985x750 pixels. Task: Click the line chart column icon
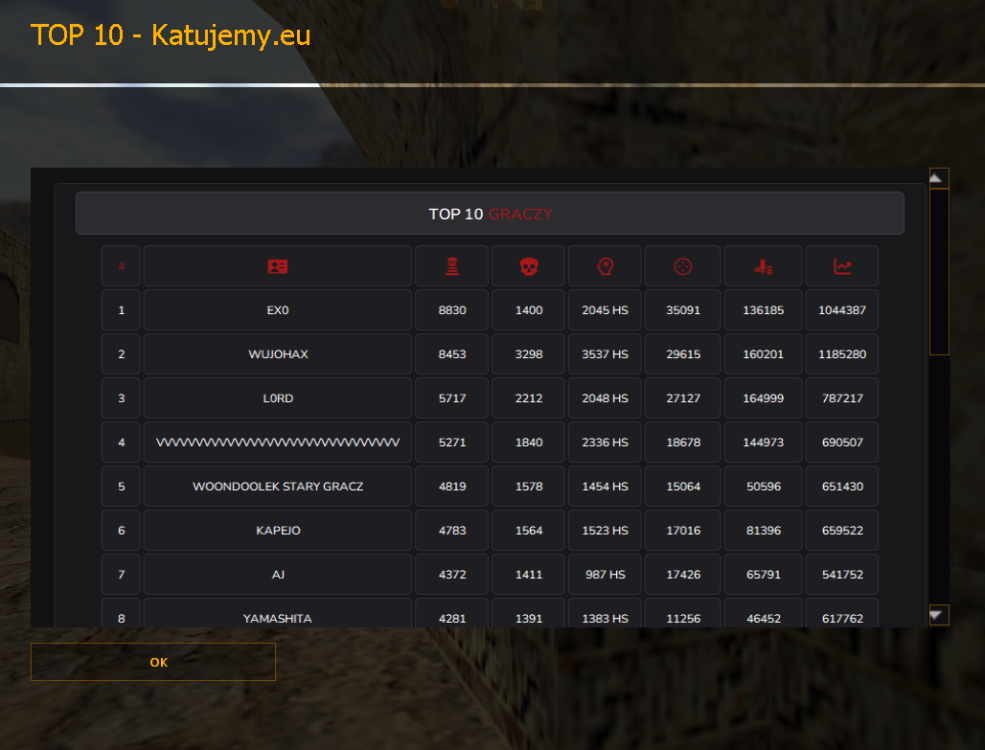coord(842,266)
